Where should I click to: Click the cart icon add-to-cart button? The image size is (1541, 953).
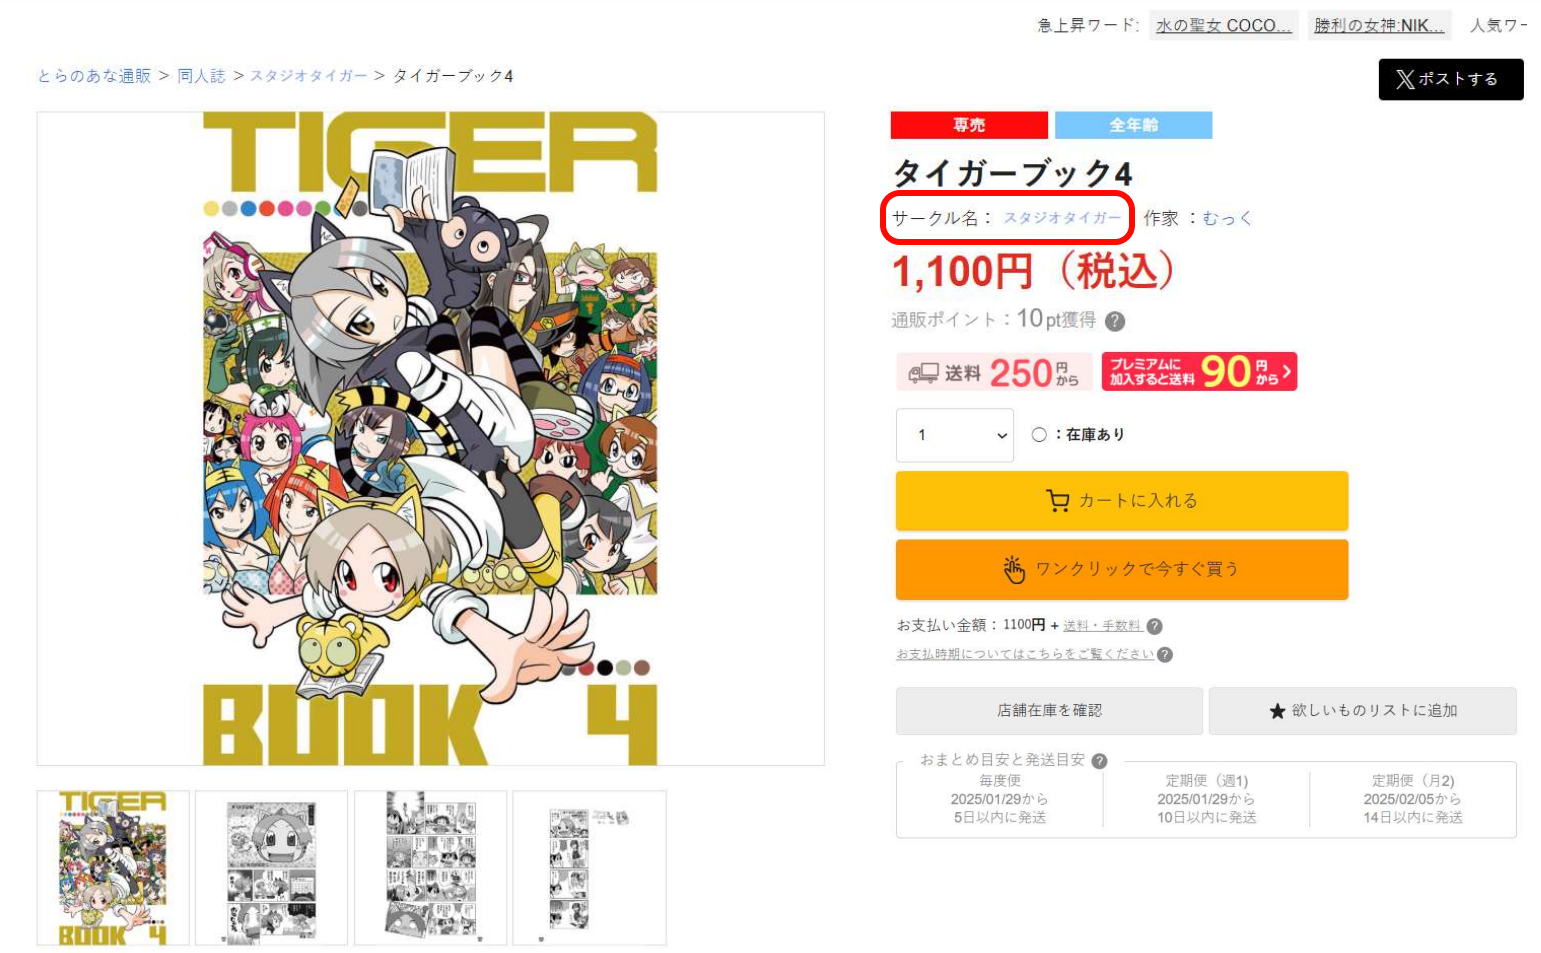coord(1121,500)
